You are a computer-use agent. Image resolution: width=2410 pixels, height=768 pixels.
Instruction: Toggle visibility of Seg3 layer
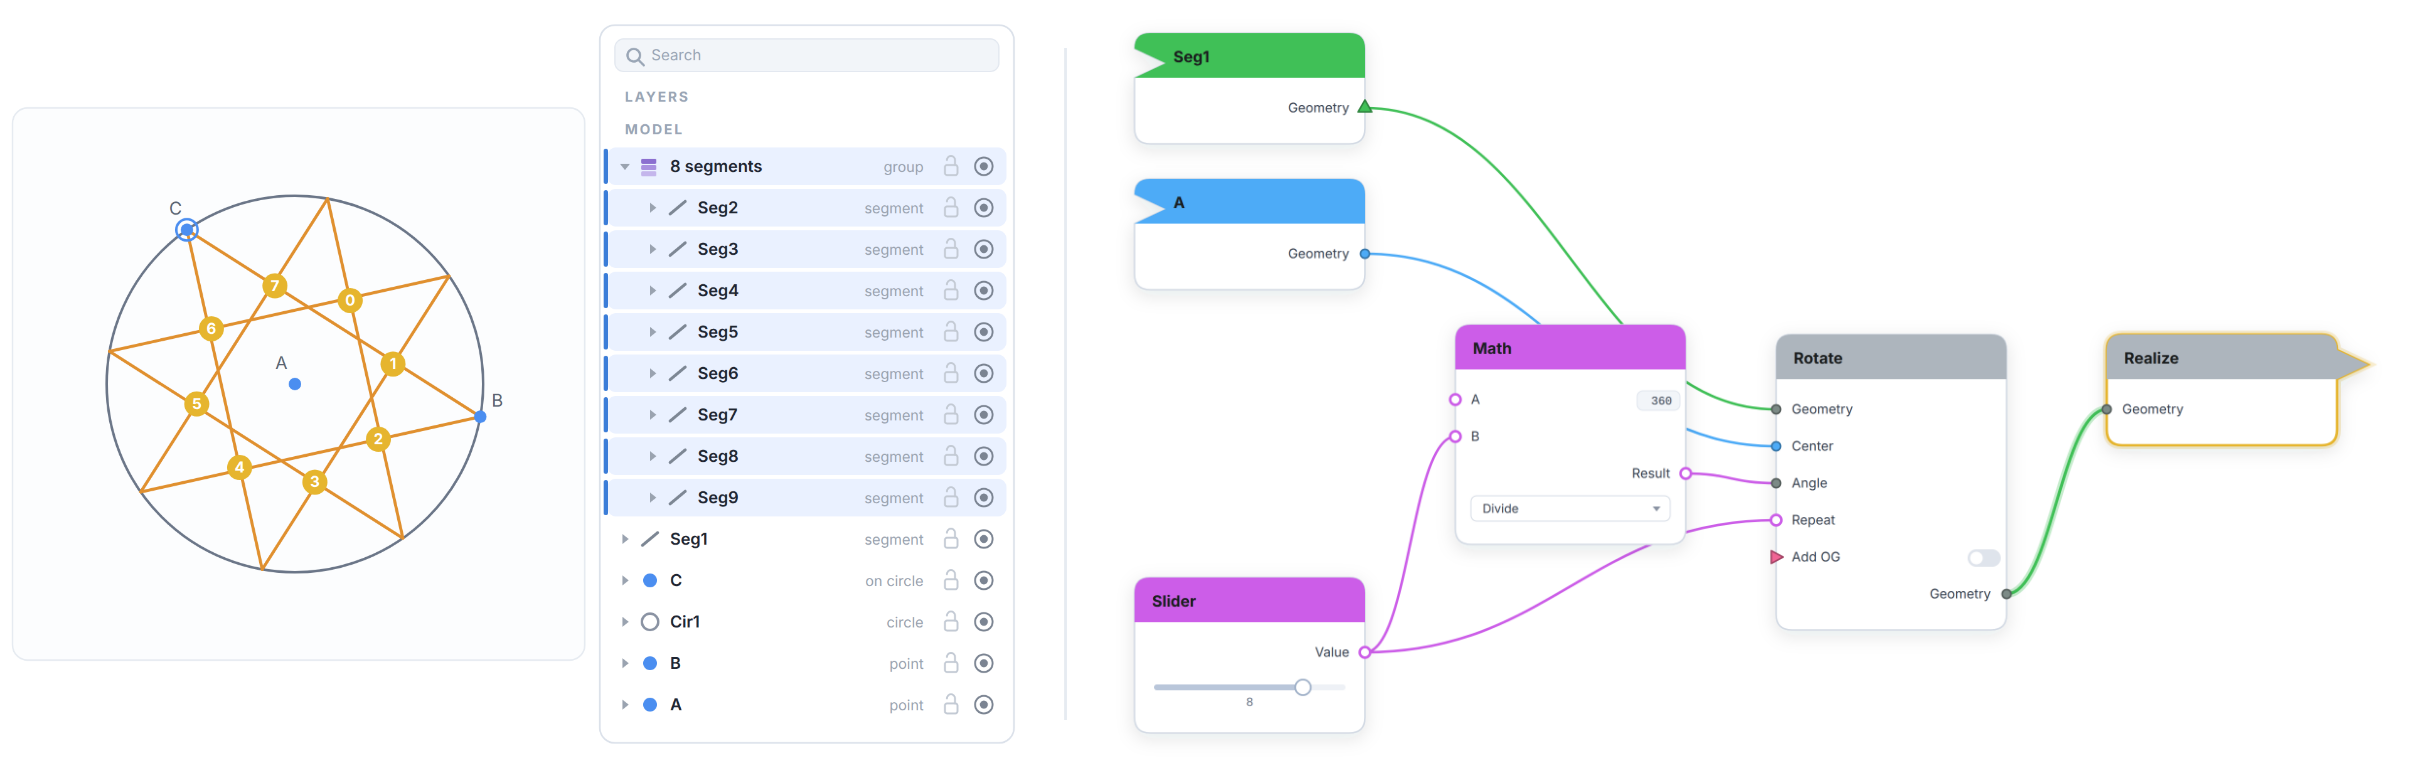[984, 249]
